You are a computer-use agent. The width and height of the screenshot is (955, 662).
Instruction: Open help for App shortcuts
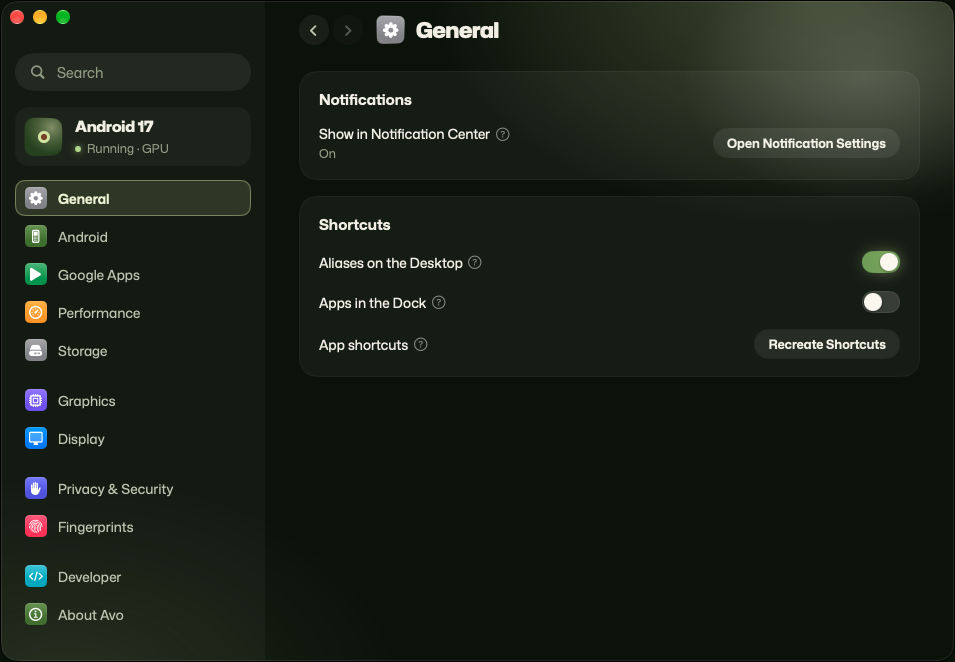point(420,345)
